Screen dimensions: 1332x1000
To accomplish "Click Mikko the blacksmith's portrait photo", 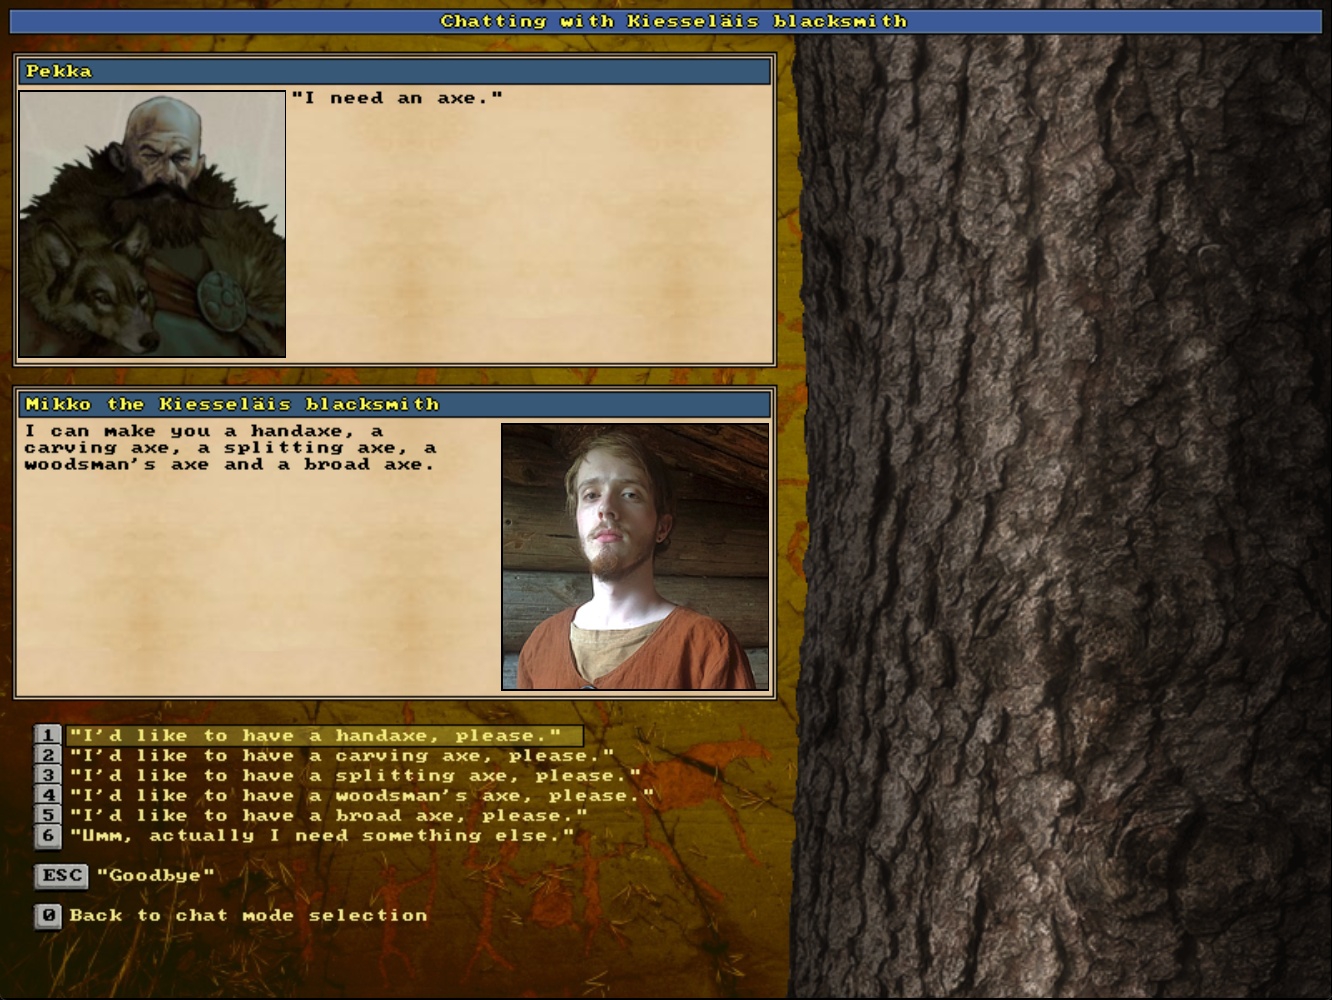I will (635, 557).
